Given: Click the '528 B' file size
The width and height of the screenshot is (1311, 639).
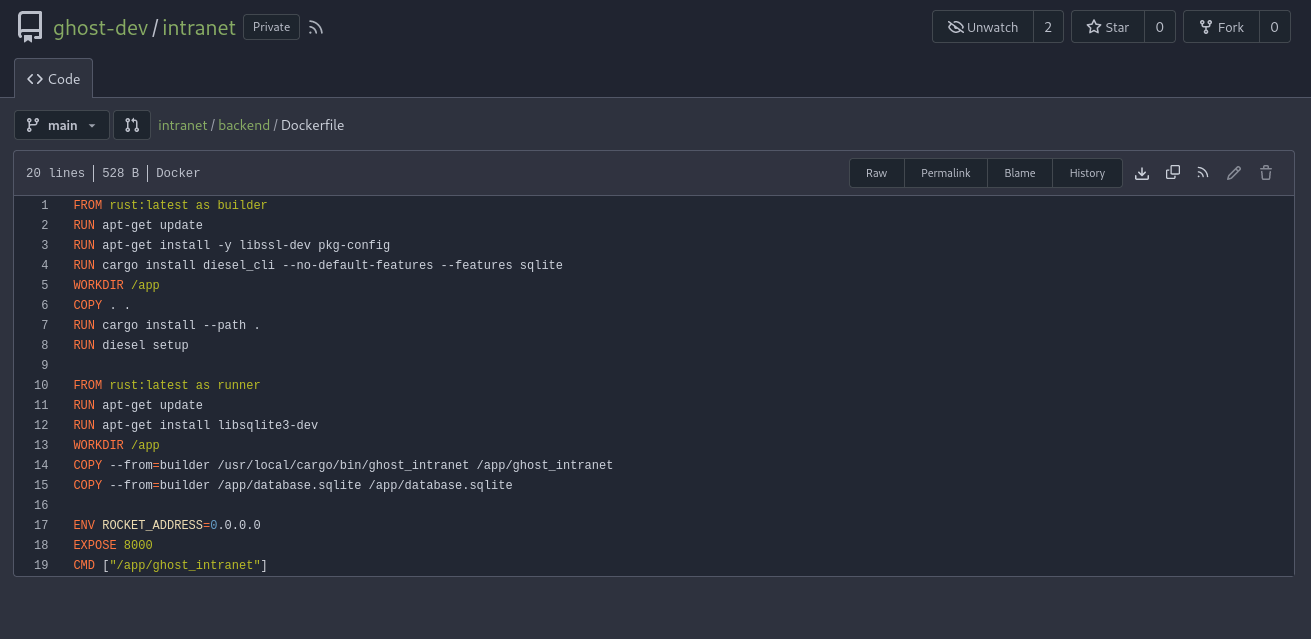Looking at the screenshot, I should click(120, 173).
